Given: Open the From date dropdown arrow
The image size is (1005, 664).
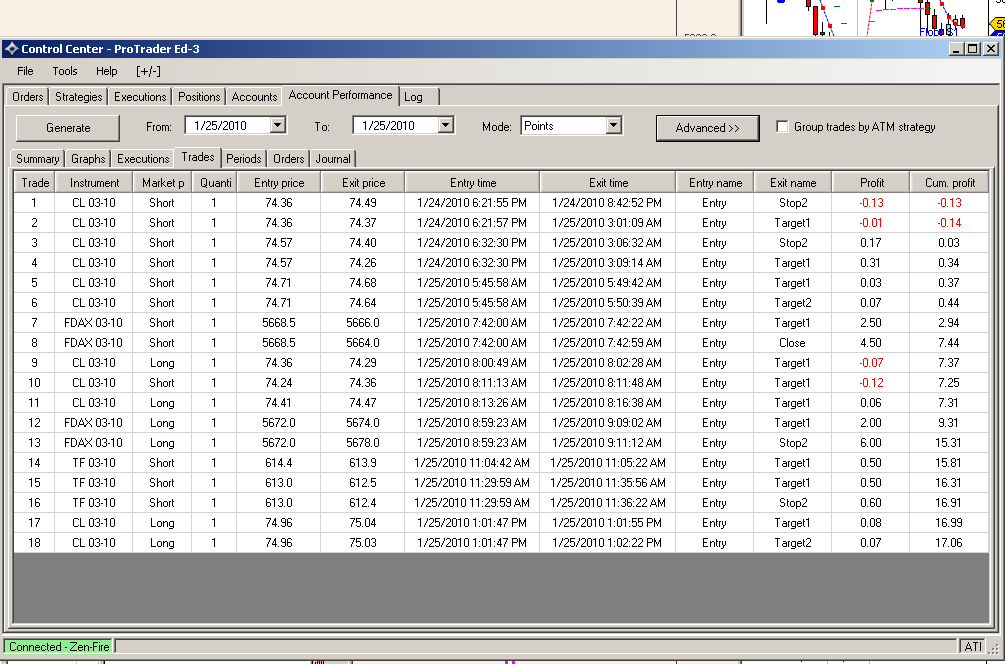Looking at the screenshot, I should [x=278, y=125].
